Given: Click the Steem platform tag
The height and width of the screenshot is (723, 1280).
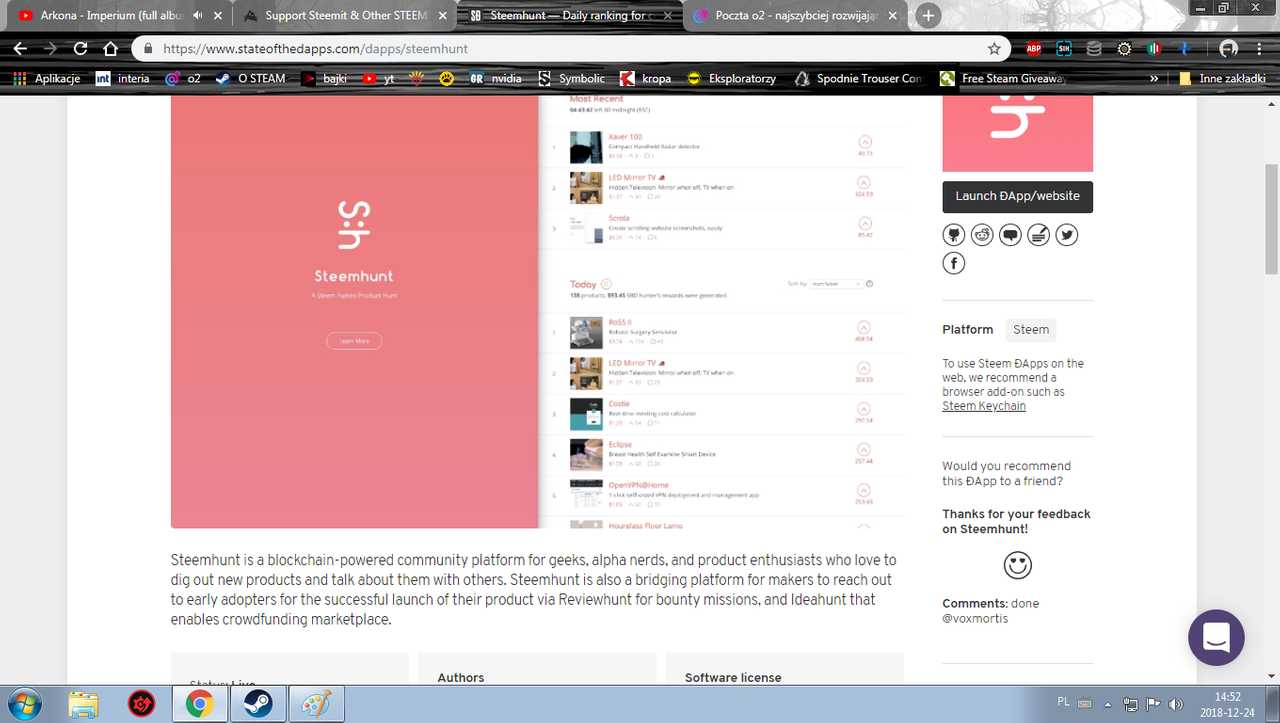Looking at the screenshot, I should pos(1031,330).
